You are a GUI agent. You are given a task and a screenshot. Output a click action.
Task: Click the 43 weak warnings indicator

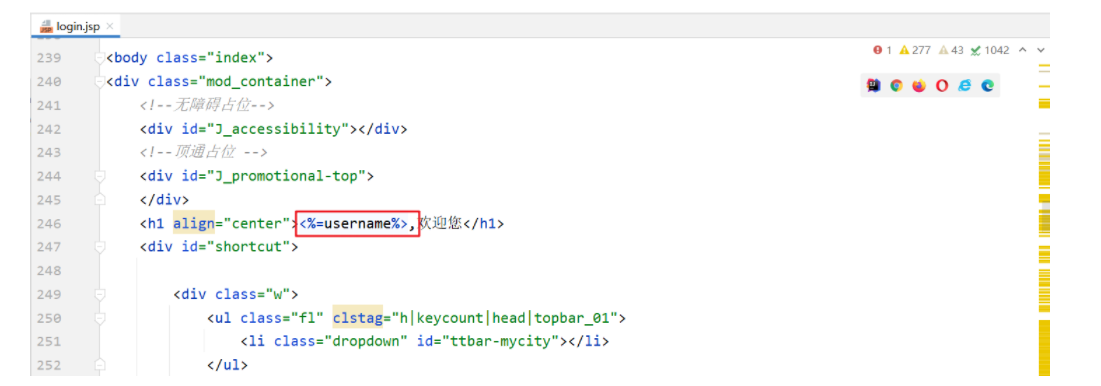click(951, 50)
